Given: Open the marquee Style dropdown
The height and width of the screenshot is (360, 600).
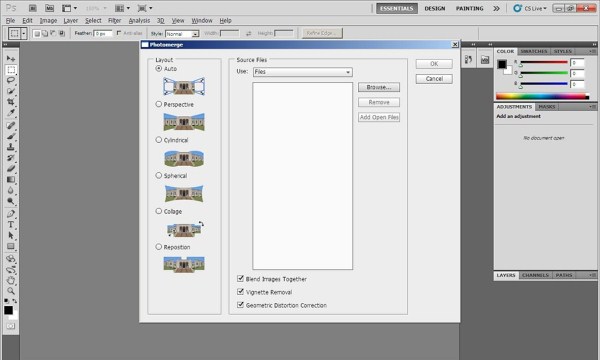Looking at the screenshot, I should 182,34.
